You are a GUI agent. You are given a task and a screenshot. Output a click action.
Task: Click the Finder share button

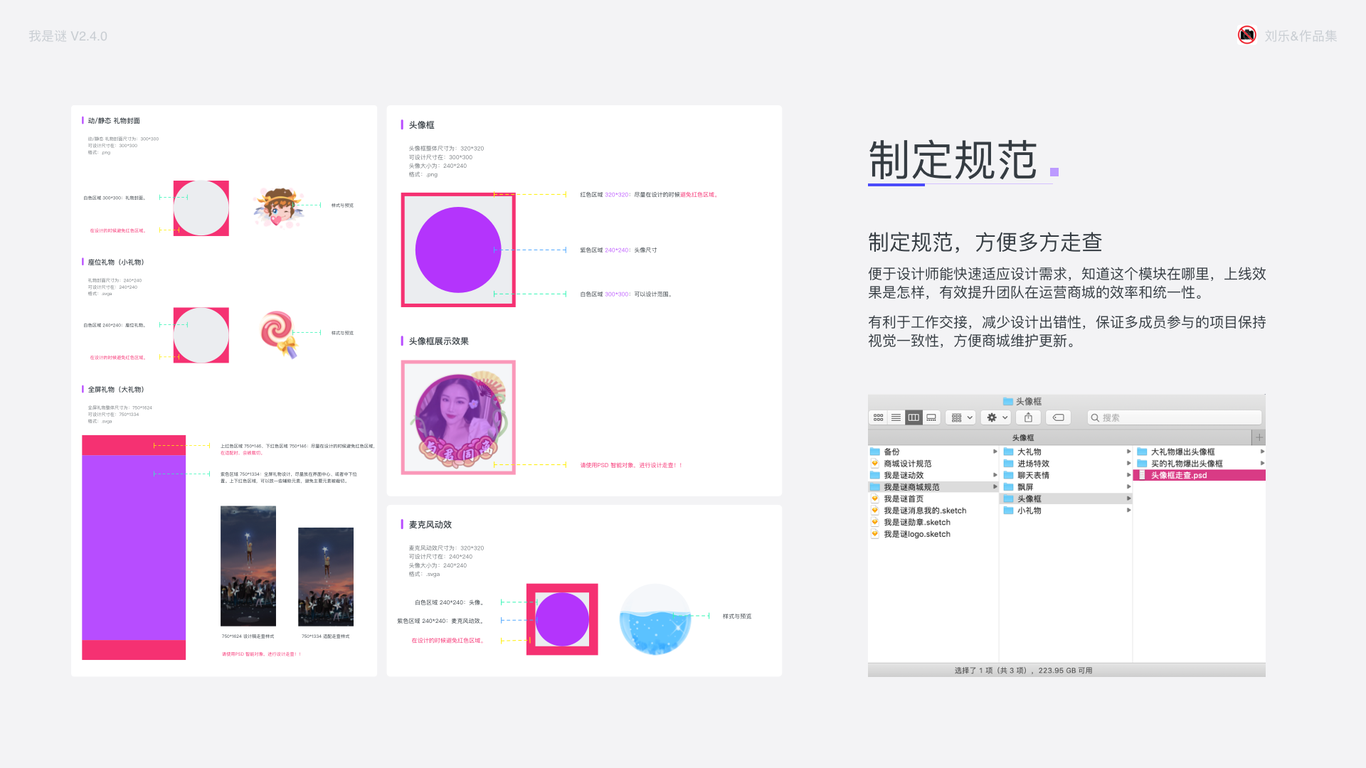(1028, 417)
